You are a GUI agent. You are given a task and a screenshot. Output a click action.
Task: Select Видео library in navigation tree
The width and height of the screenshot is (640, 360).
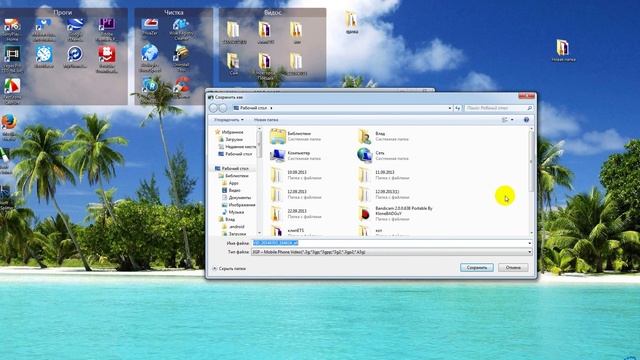click(231, 190)
